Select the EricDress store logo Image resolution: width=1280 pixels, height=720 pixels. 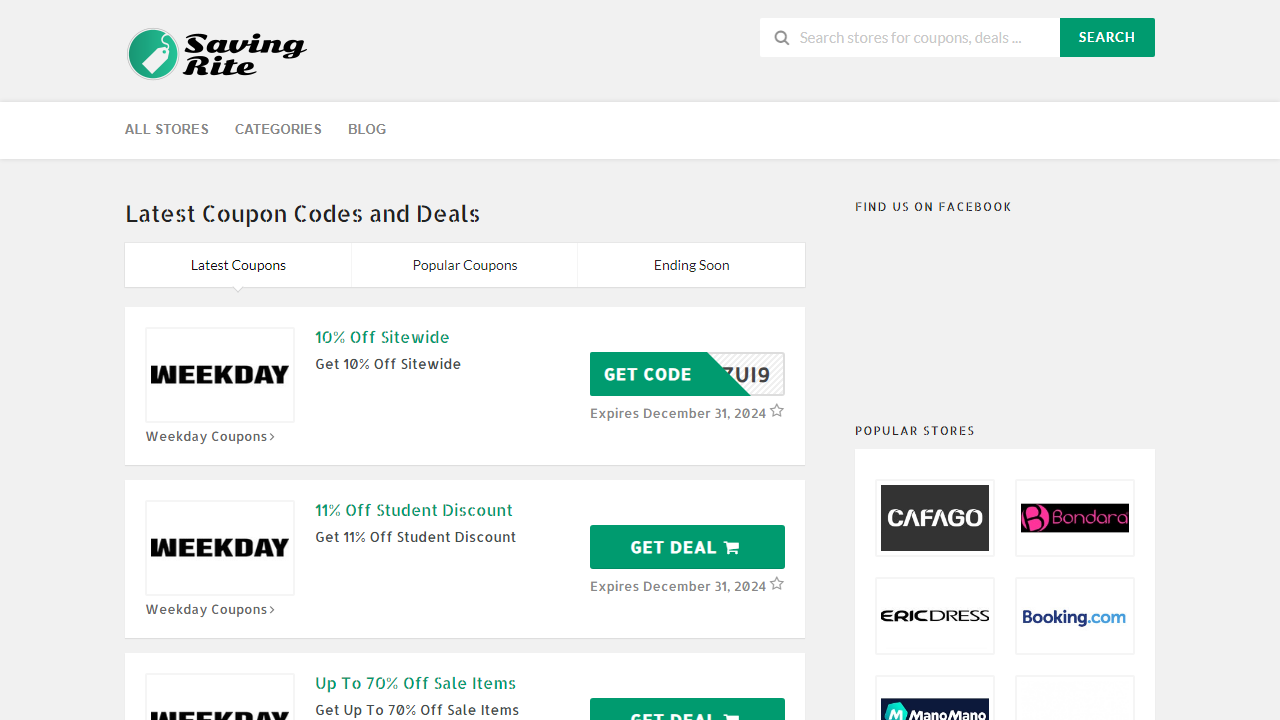coord(934,616)
